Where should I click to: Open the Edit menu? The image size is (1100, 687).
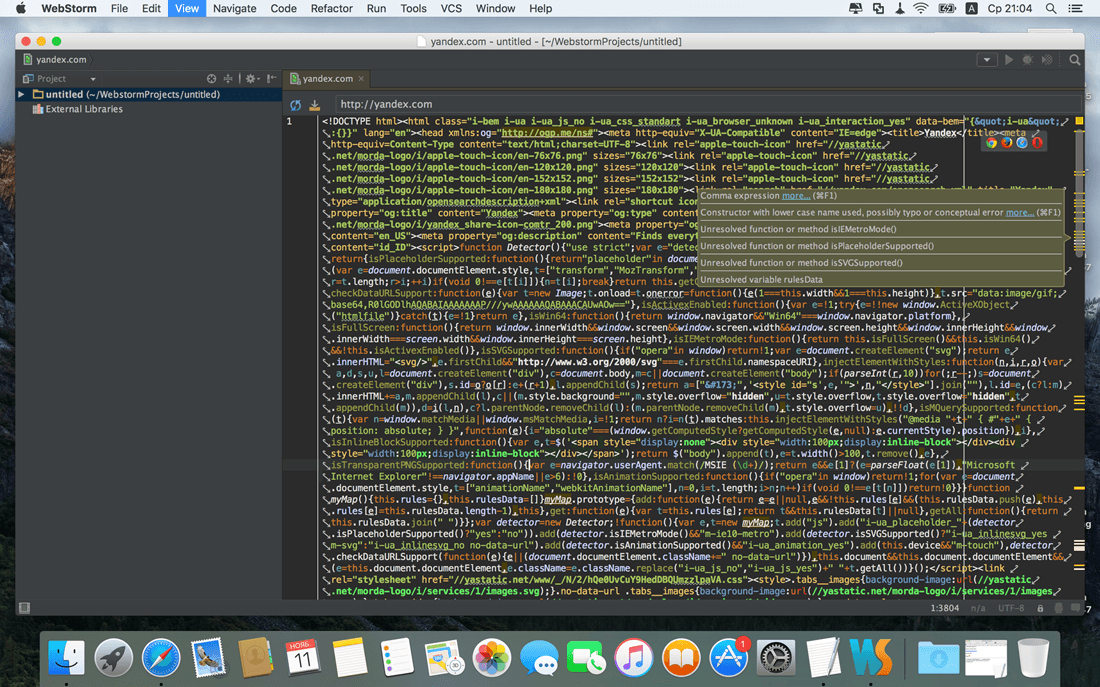[151, 8]
